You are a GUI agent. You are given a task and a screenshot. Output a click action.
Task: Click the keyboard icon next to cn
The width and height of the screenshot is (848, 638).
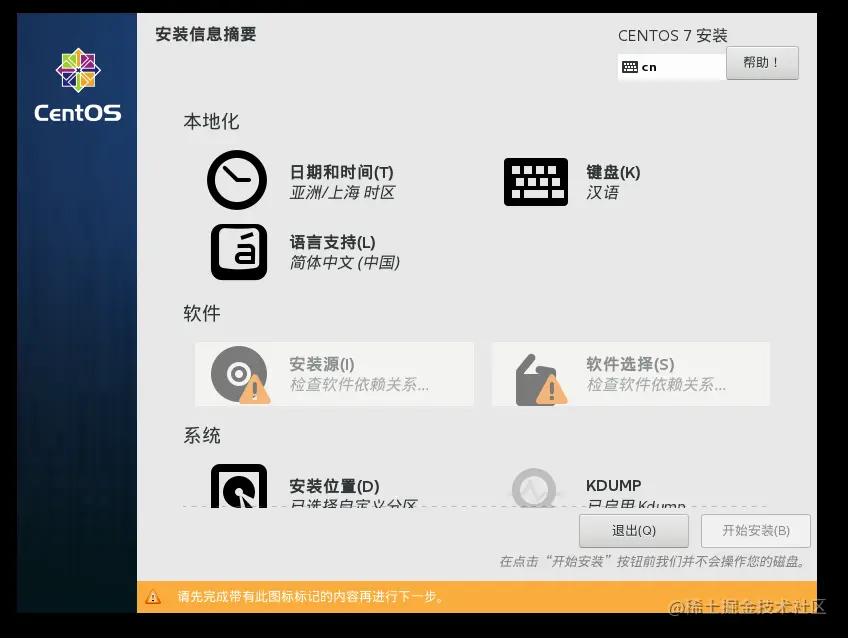click(630, 67)
